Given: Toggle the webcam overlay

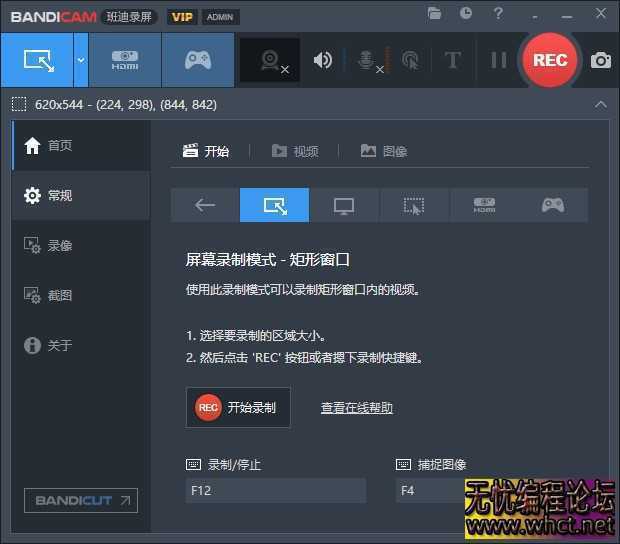Looking at the screenshot, I should [270, 60].
